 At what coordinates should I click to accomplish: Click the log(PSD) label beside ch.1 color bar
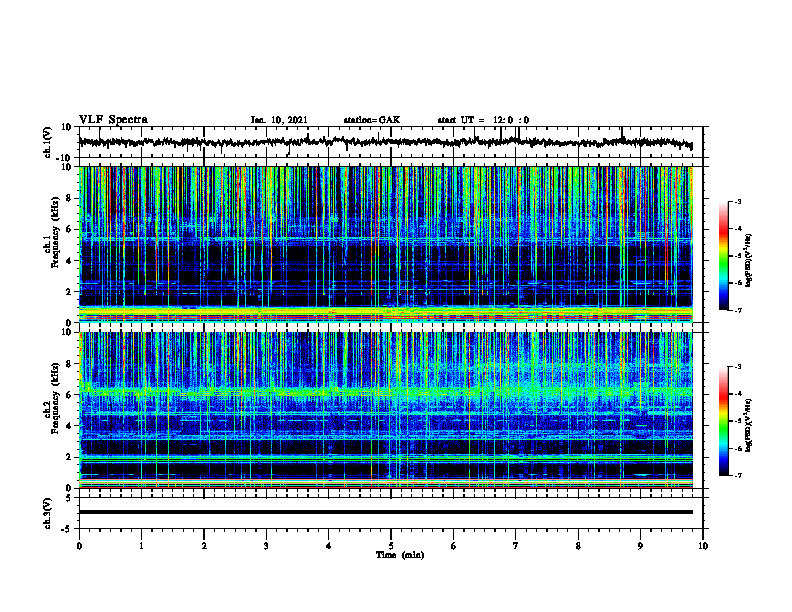click(749, 261)
